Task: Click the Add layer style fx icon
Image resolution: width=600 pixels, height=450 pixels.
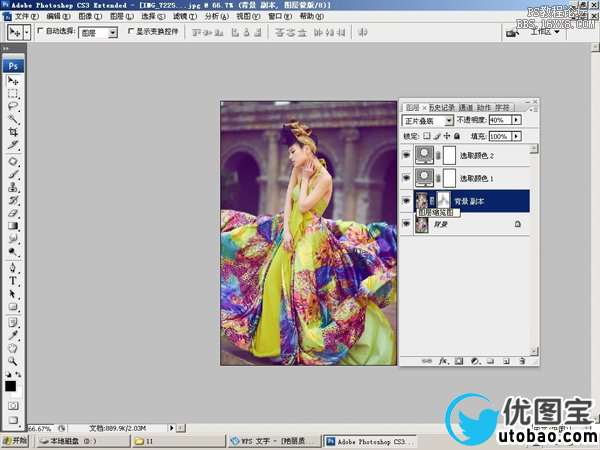Action: (443, 361)
